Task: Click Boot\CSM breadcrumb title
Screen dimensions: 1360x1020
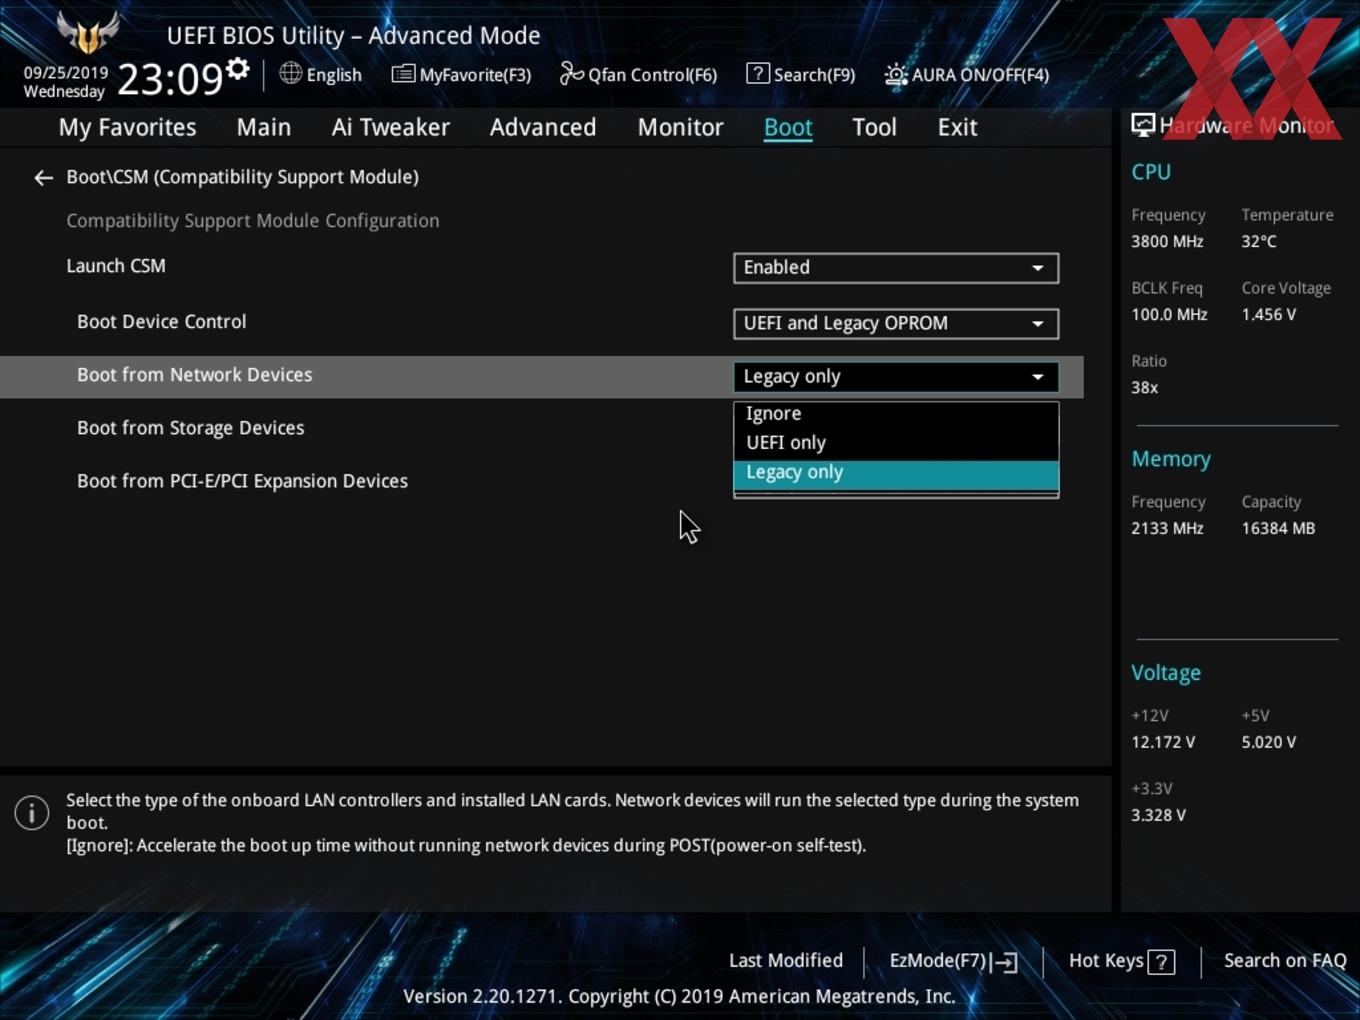Action: pyautogui.click(x=242, y=177)
